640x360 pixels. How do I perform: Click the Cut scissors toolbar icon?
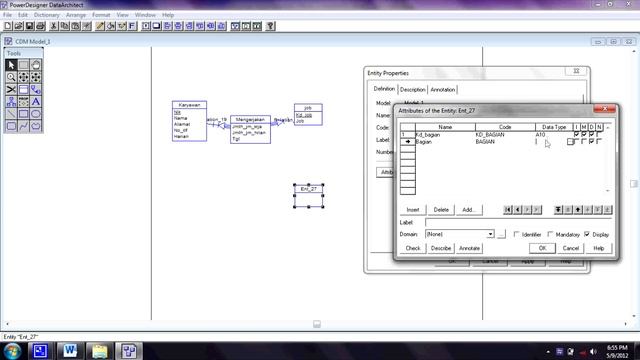pyautogui.click(x=53, y=26)
